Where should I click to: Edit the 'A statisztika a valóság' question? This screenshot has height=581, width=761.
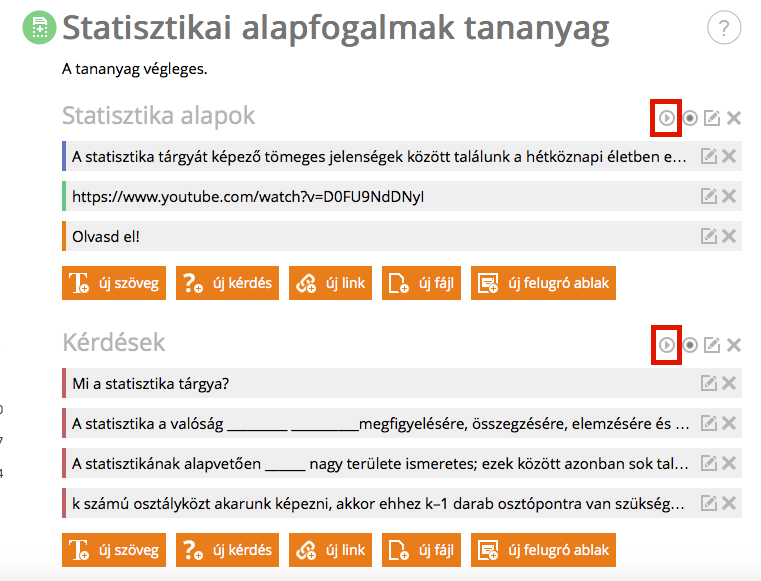[x=709, y=423]
